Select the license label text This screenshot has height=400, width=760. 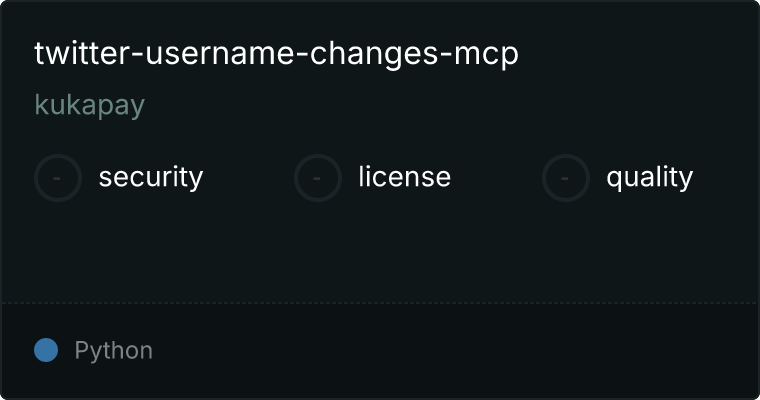click(x=405, y=176)
